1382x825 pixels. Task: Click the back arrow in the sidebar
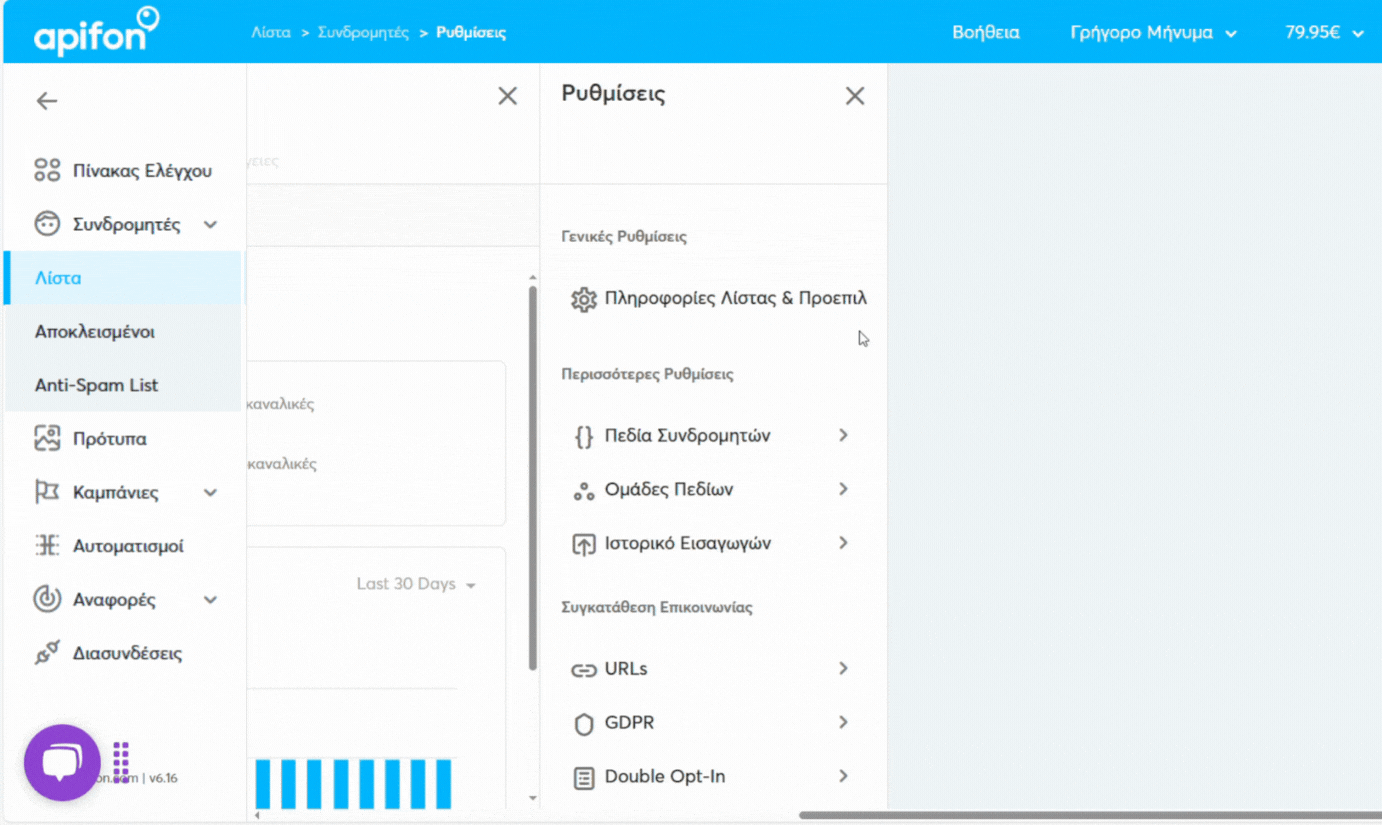pyautogui.click(x=47, y=100)
